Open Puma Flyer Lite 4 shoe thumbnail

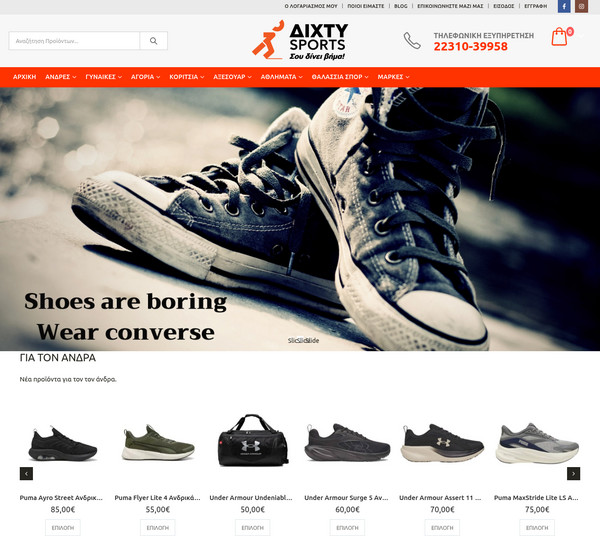158,442
